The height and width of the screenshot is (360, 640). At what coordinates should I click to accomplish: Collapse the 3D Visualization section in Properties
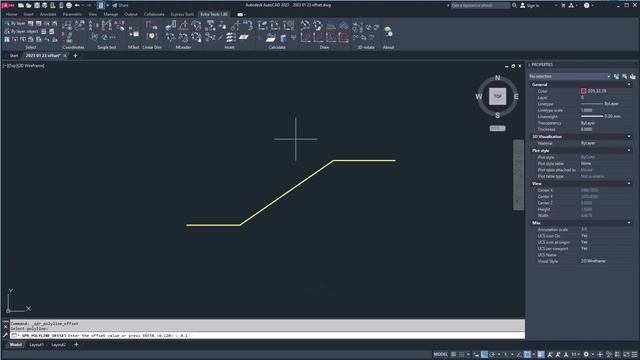pos(629,136)
